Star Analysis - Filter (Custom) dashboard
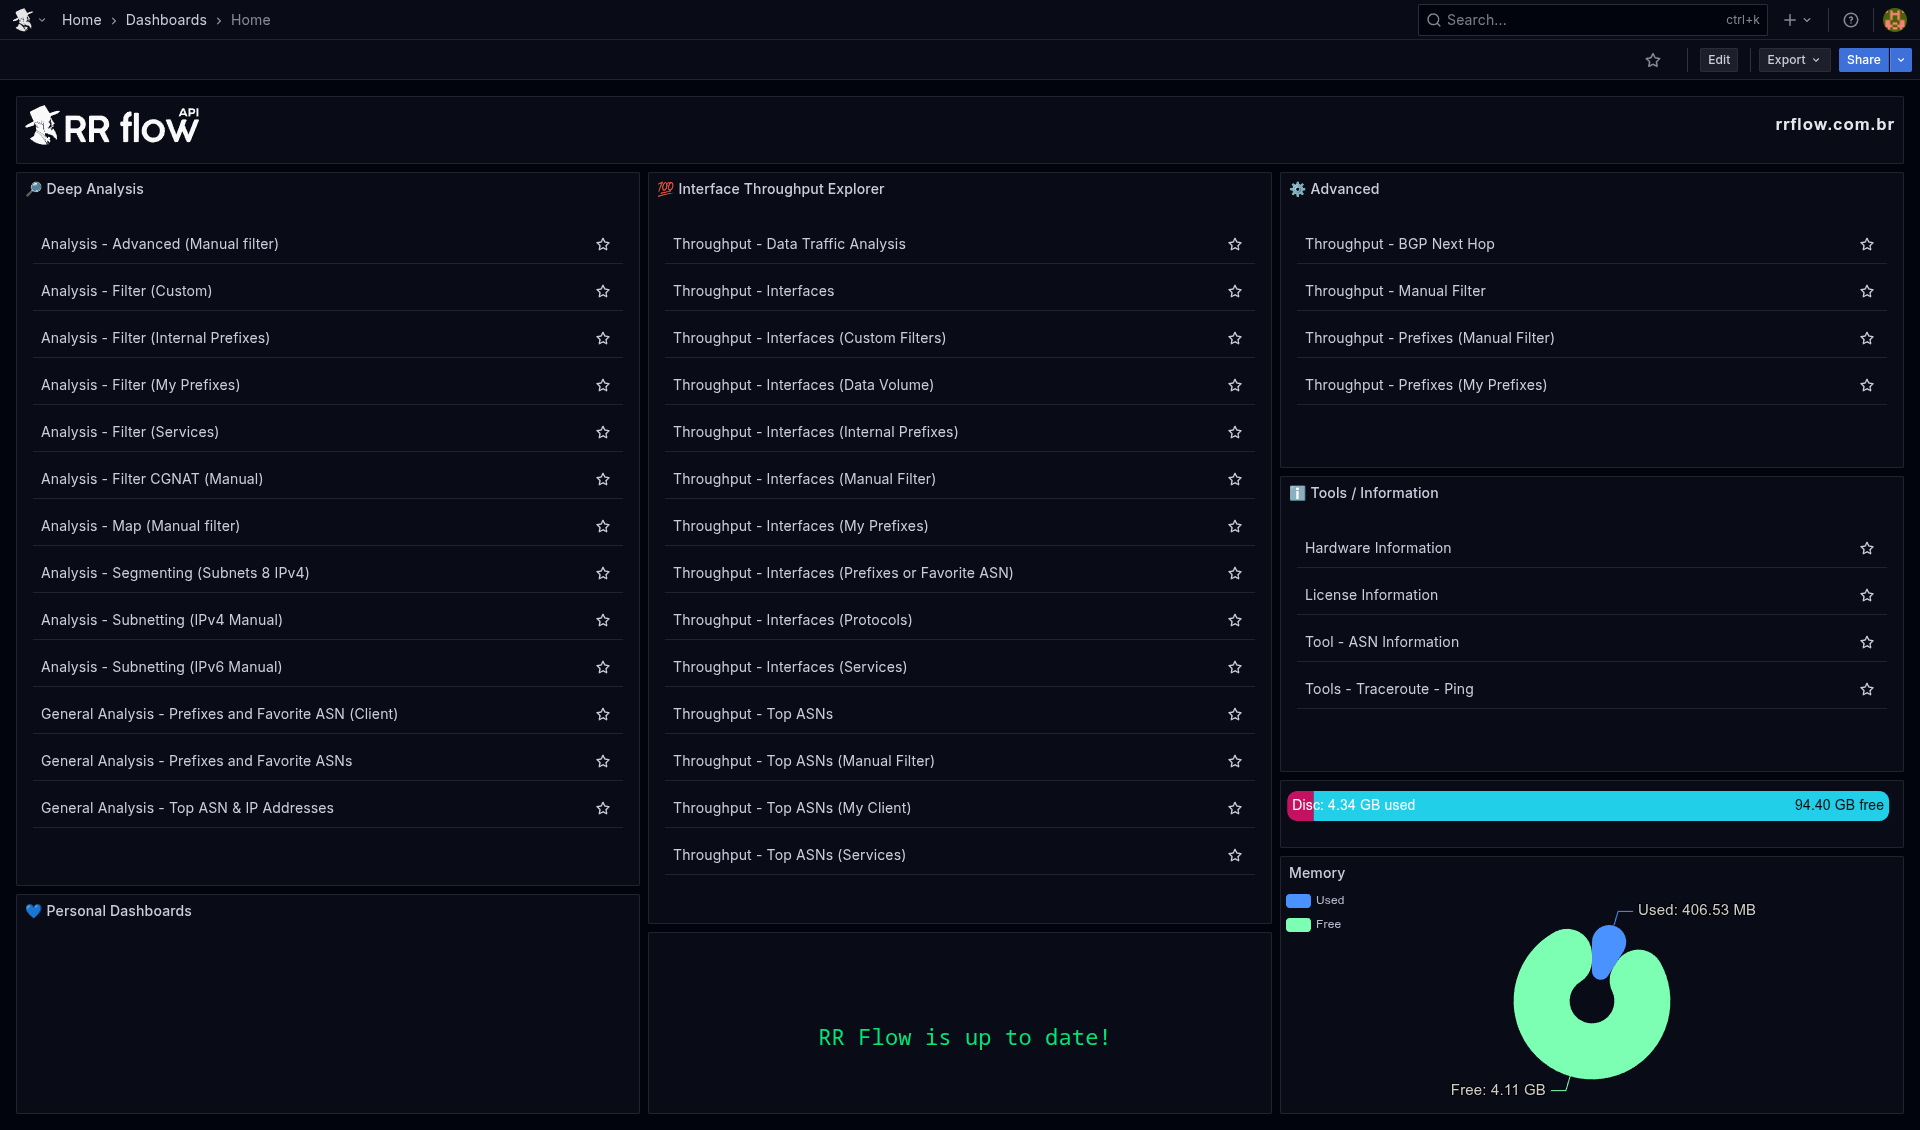 603,291
